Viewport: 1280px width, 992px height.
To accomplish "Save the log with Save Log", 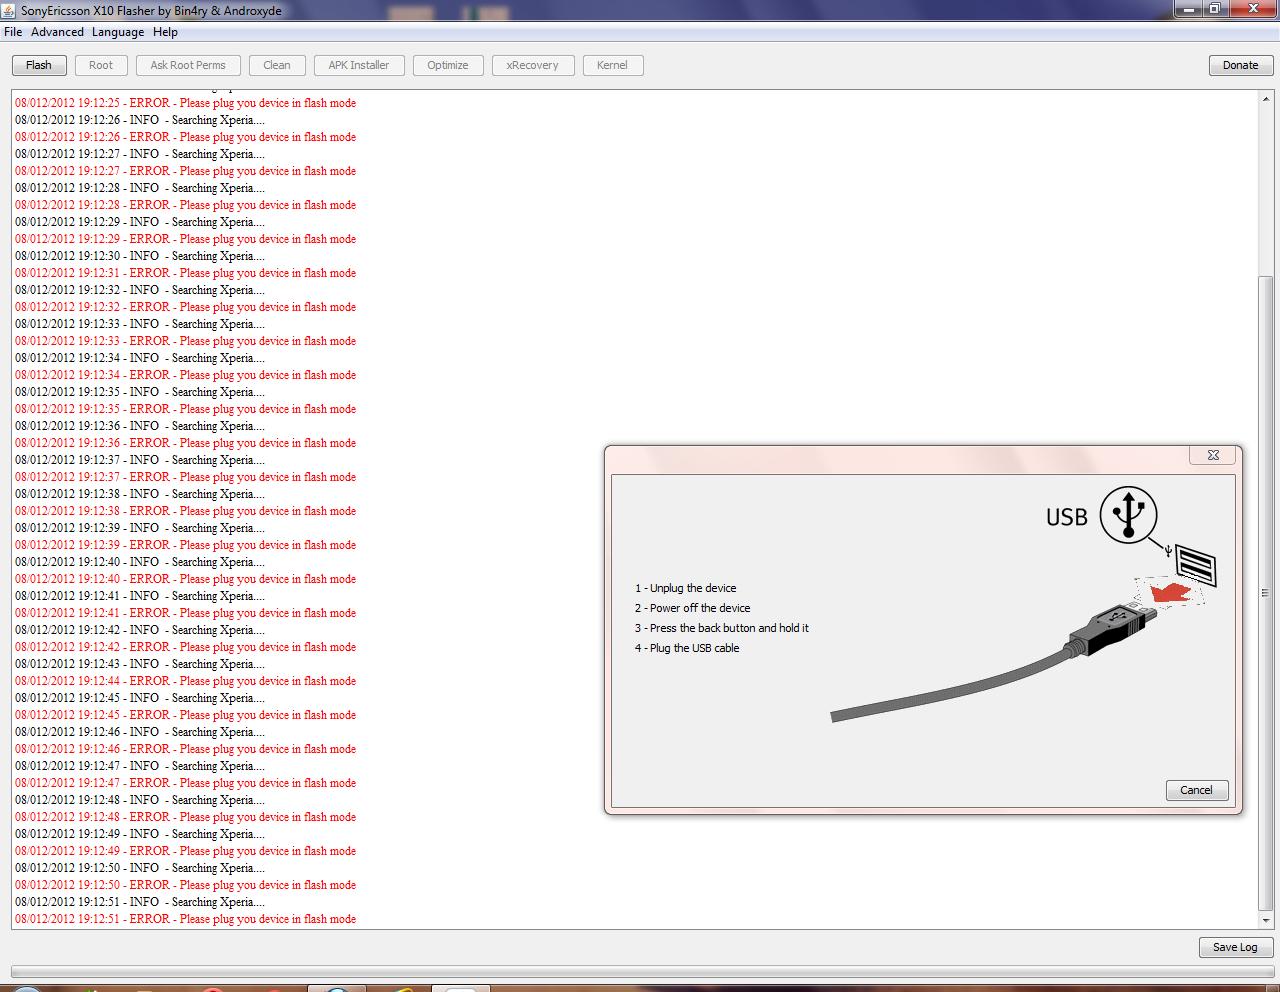I will click(1235, 947).
